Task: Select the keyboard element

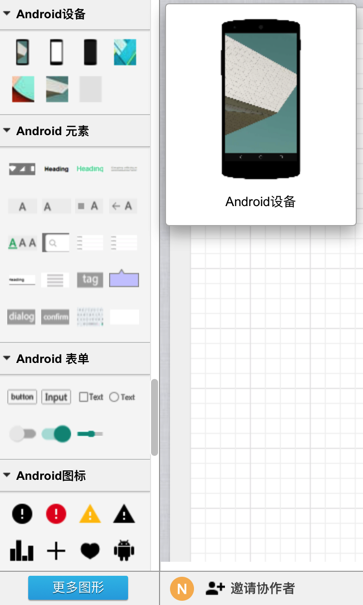Action: tap(90, 317)
